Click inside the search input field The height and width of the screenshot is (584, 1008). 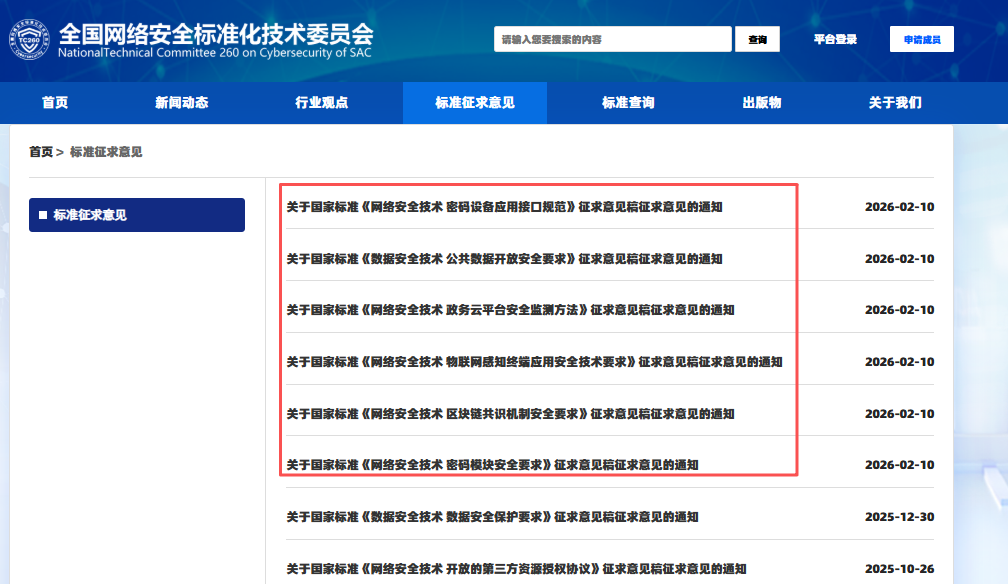point(612,39)
